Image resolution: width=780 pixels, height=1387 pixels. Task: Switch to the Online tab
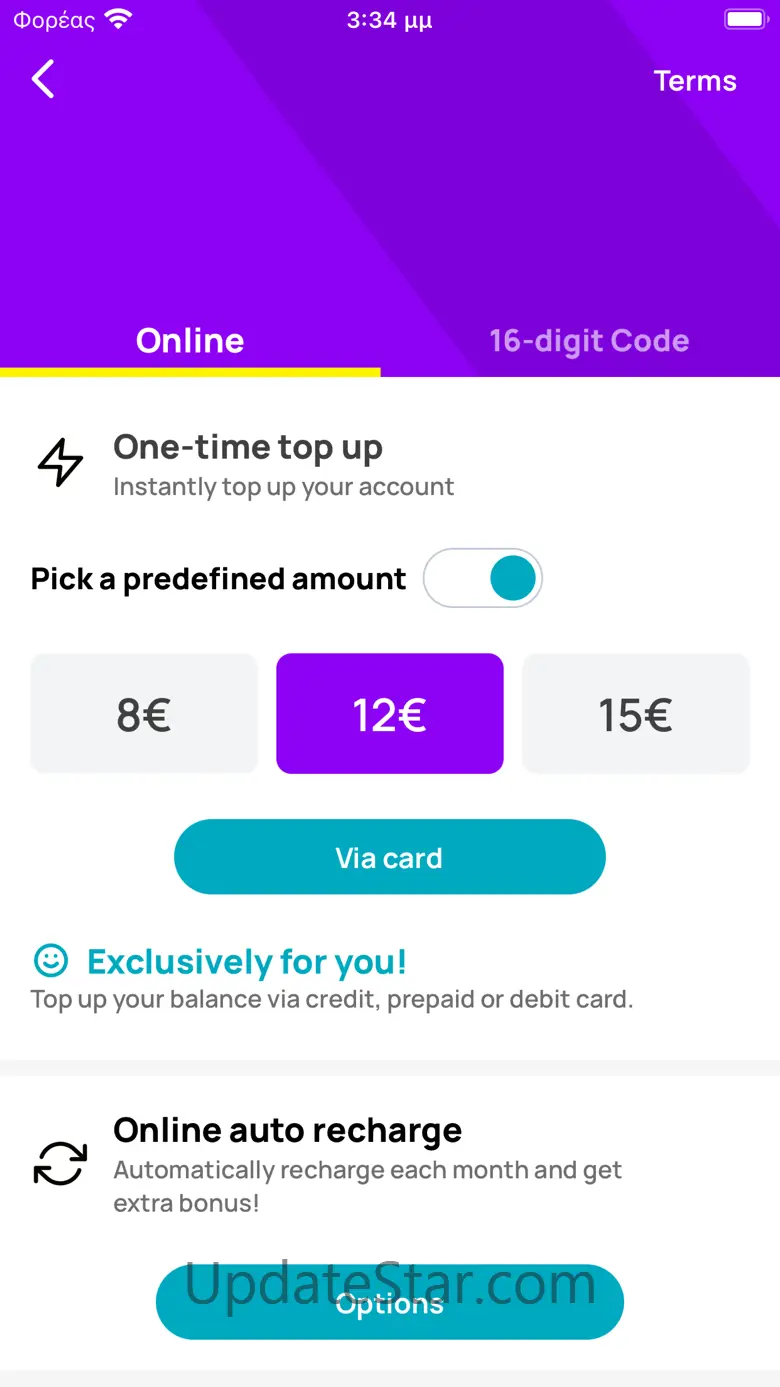(190, 341)
